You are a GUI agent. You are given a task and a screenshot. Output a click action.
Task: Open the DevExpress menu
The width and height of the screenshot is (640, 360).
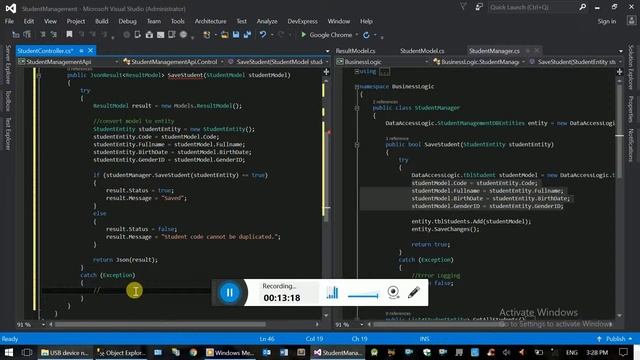[x=302, y=21]
